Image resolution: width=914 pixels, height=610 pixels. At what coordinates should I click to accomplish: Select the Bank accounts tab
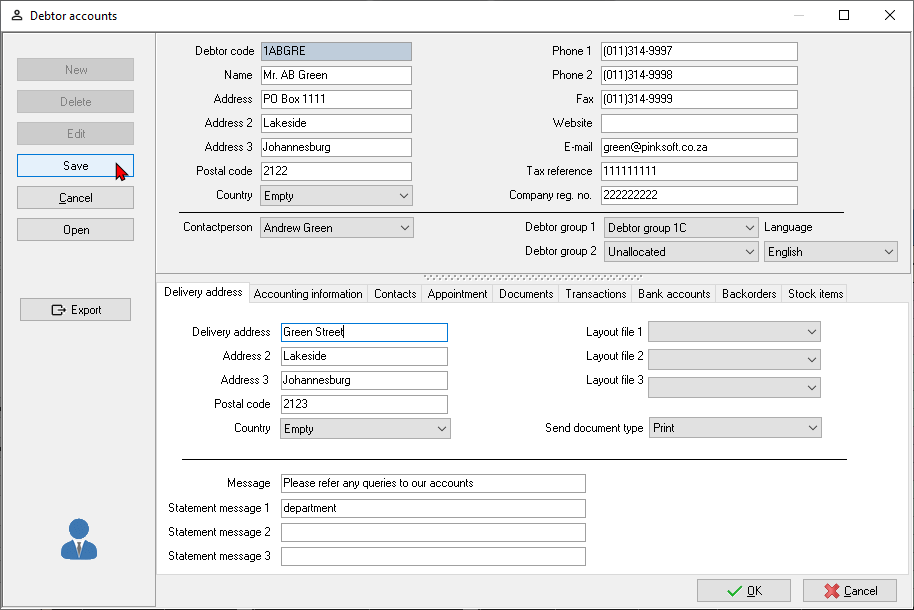pyautogui.click(x=673, y=294)
